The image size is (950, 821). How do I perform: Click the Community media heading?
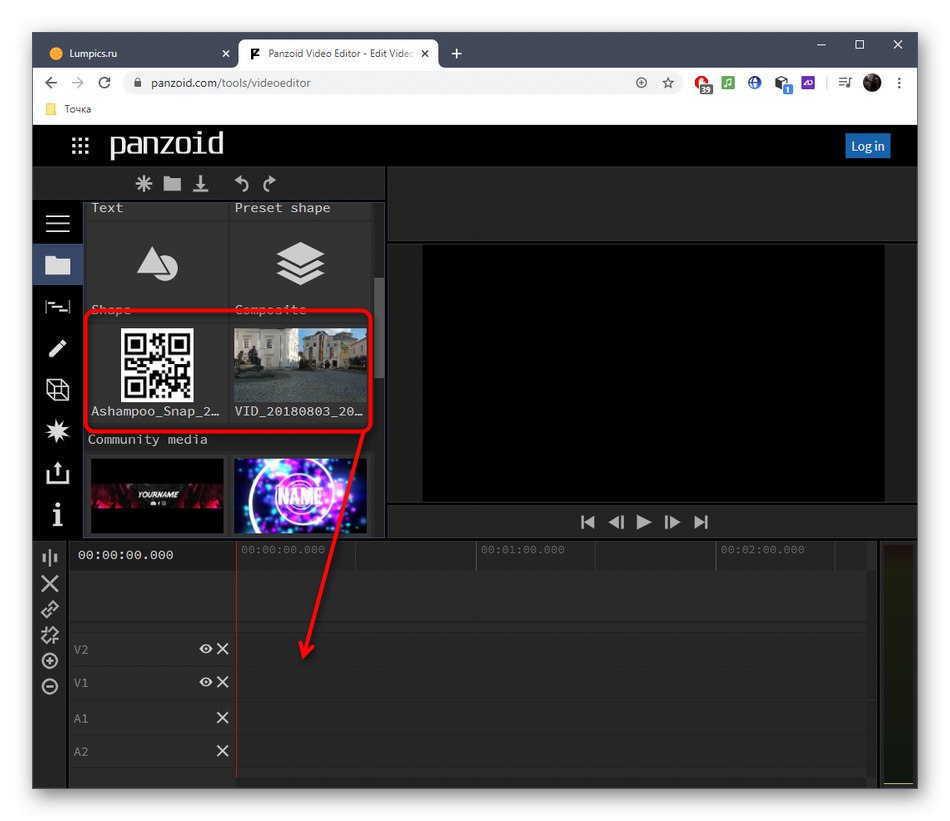pyautogui.click(x=147, y=439)
